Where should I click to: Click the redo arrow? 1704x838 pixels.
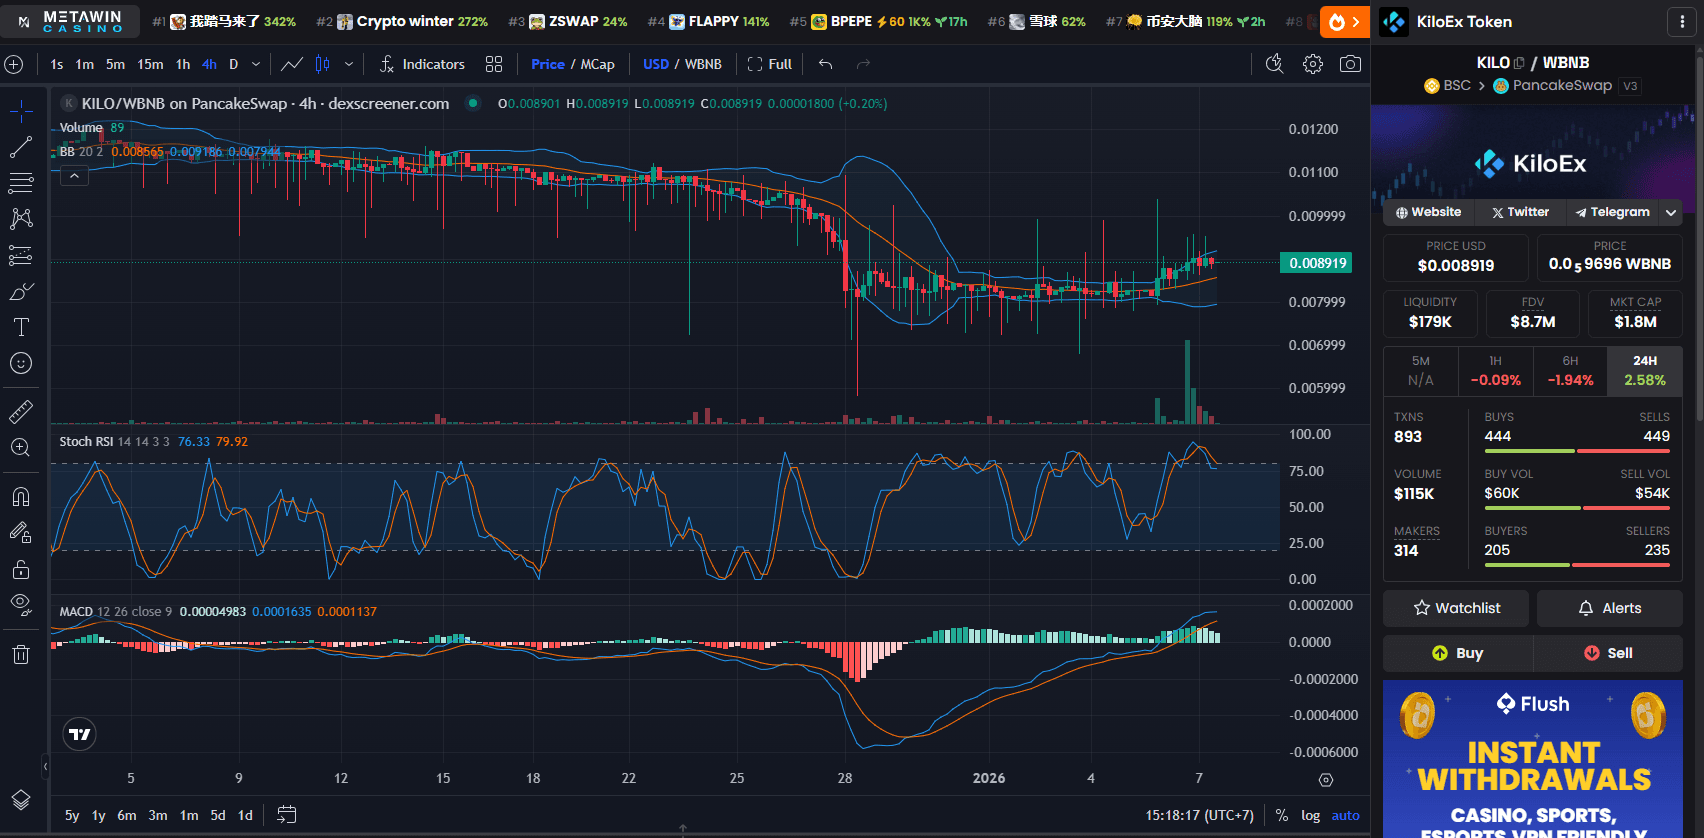pyautogui.click(x=863, y=64)
